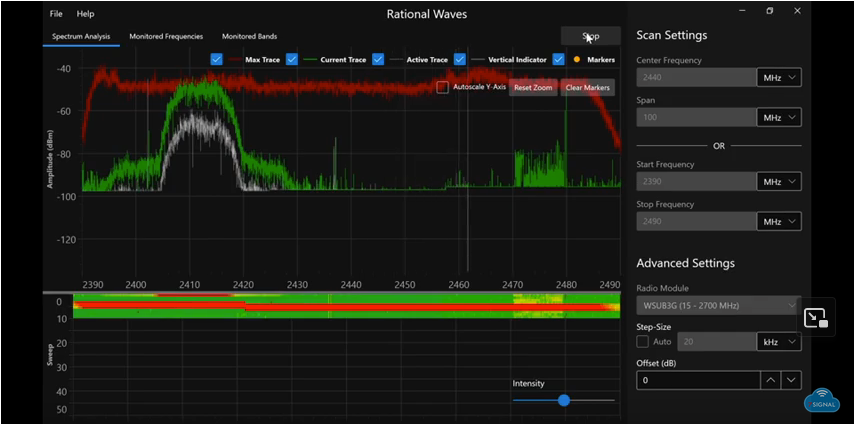Click the picture-in-picture overlay icon

(817, 319)
